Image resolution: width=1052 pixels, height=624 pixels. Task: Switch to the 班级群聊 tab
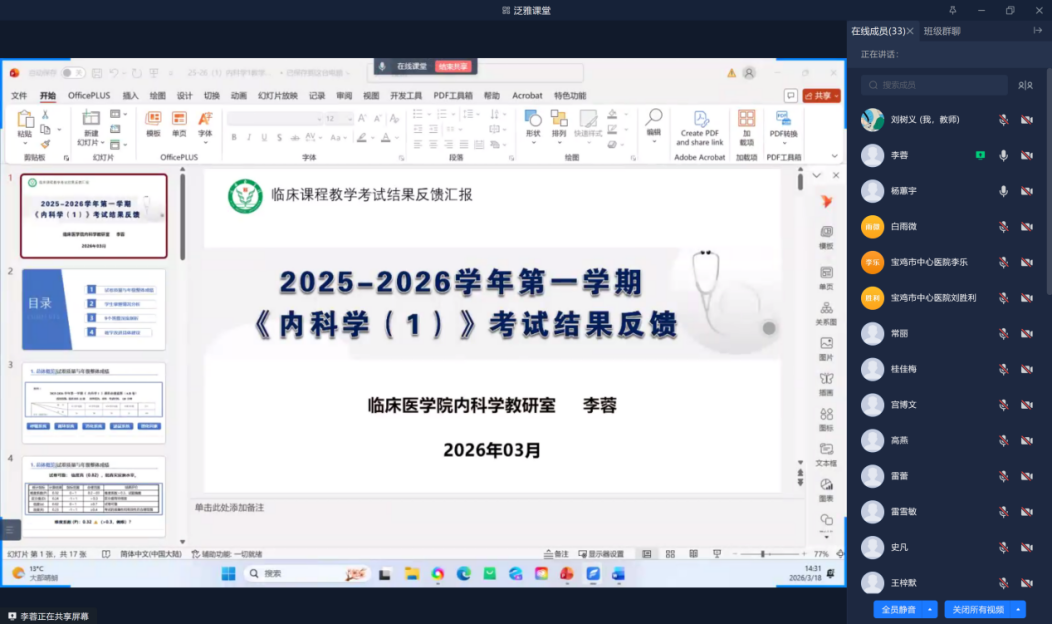click(x=942, y=31)
